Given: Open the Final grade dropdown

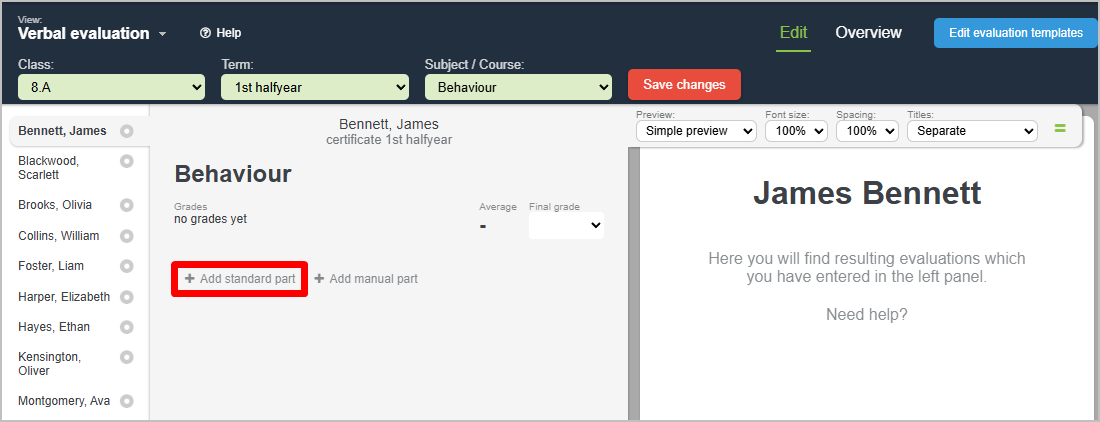Looking at the screenshot, I should point(566,226).
